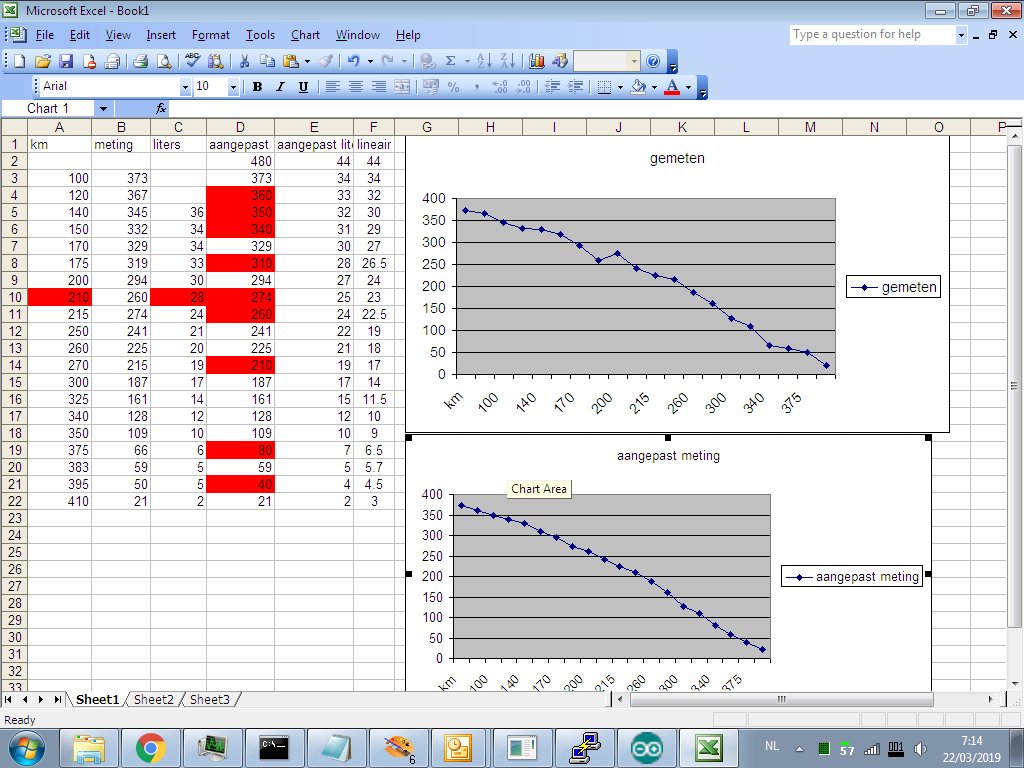The width and height of the screenshot is (1024, 768).
Task: Open the Undo history dropdown arrow
Action: 370,61
